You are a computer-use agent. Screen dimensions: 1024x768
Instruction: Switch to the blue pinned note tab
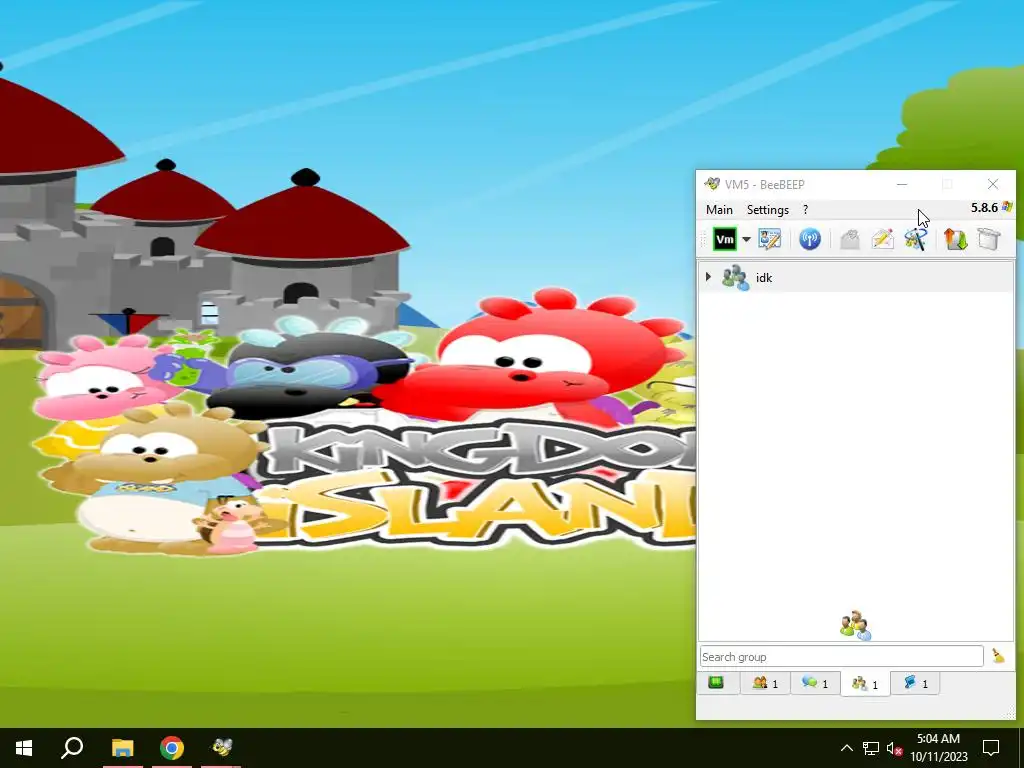[915, 683]
